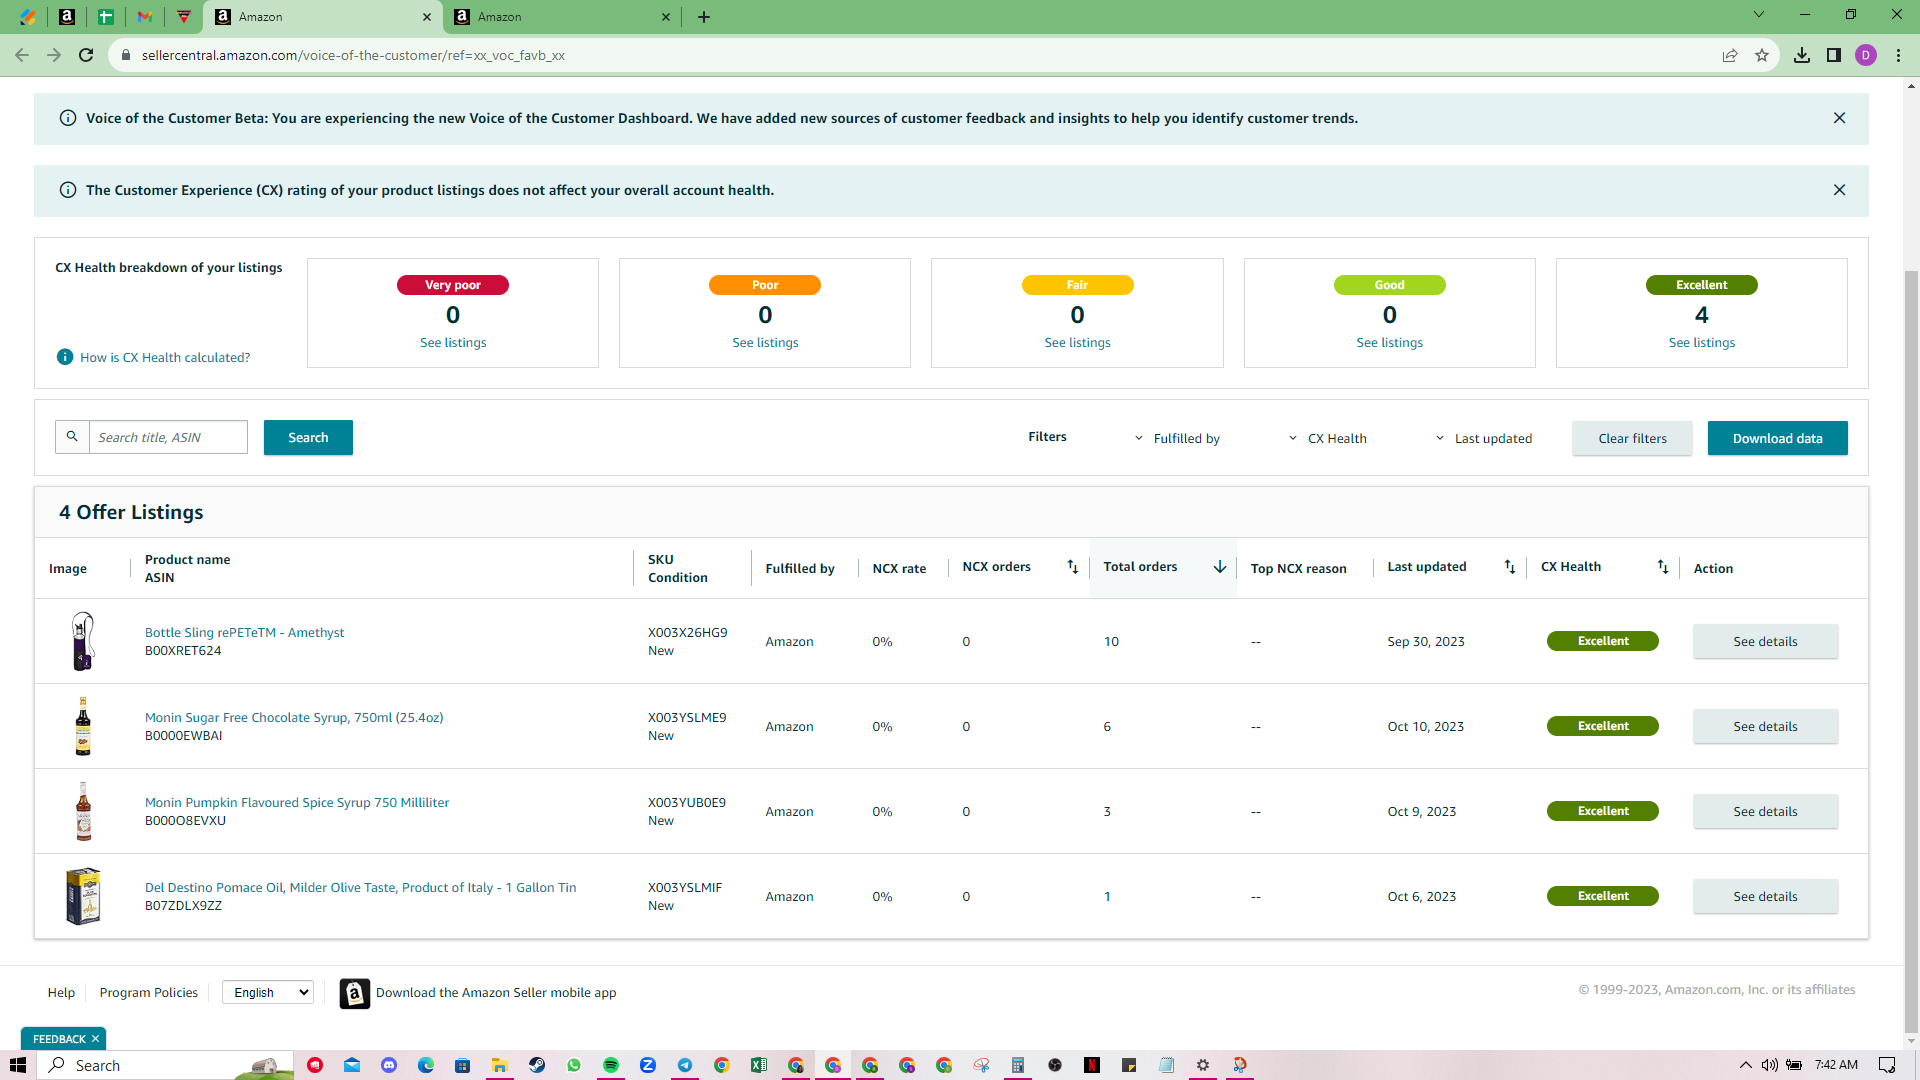Screen dimensions: 1920x1080
Task: Select the first Amazon browser tab
Action: 322,17
